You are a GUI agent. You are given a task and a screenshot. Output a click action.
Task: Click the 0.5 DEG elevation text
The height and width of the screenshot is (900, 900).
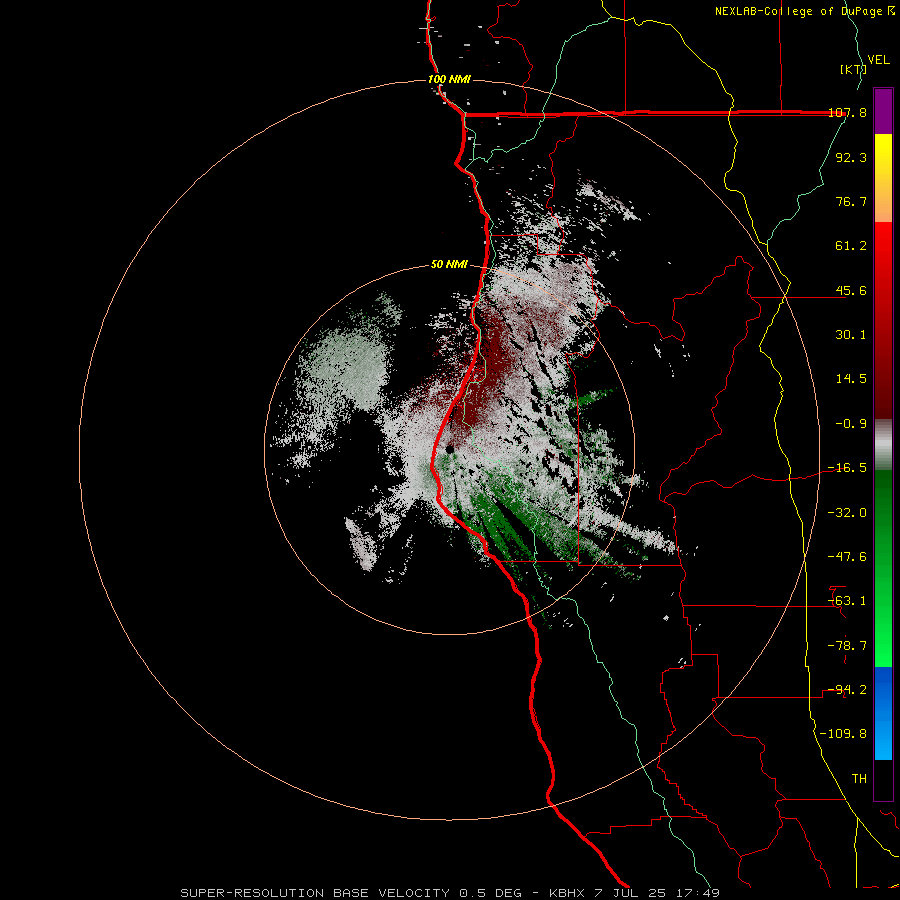click(490, 893)
